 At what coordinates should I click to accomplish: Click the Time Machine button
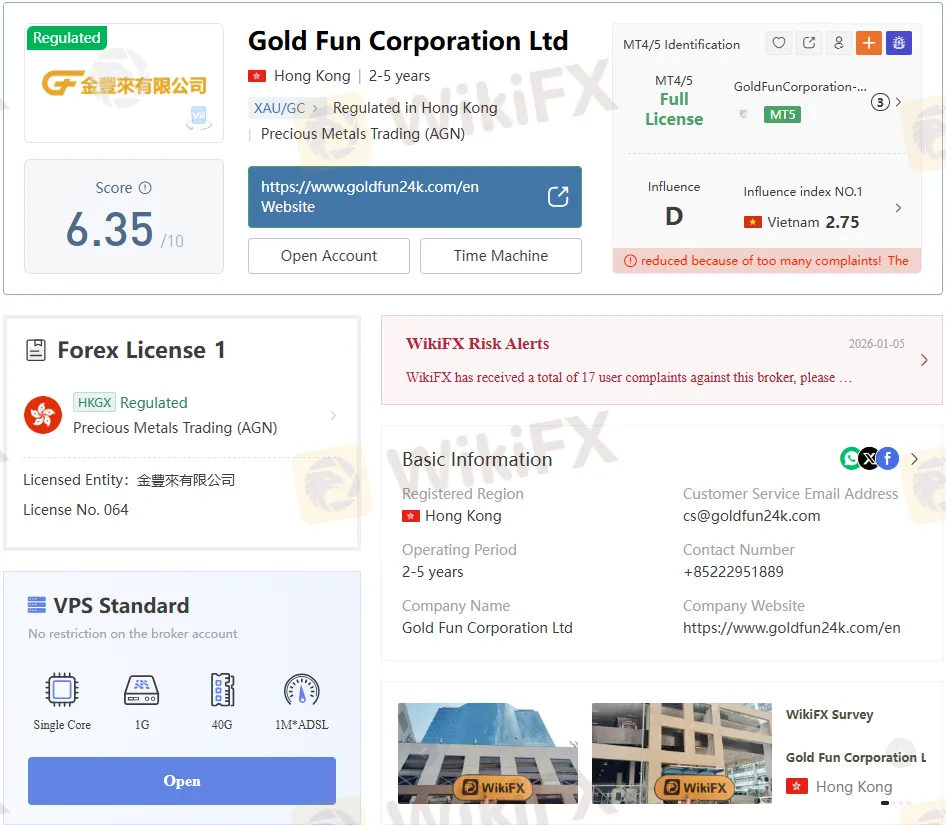tap(501, 256)
